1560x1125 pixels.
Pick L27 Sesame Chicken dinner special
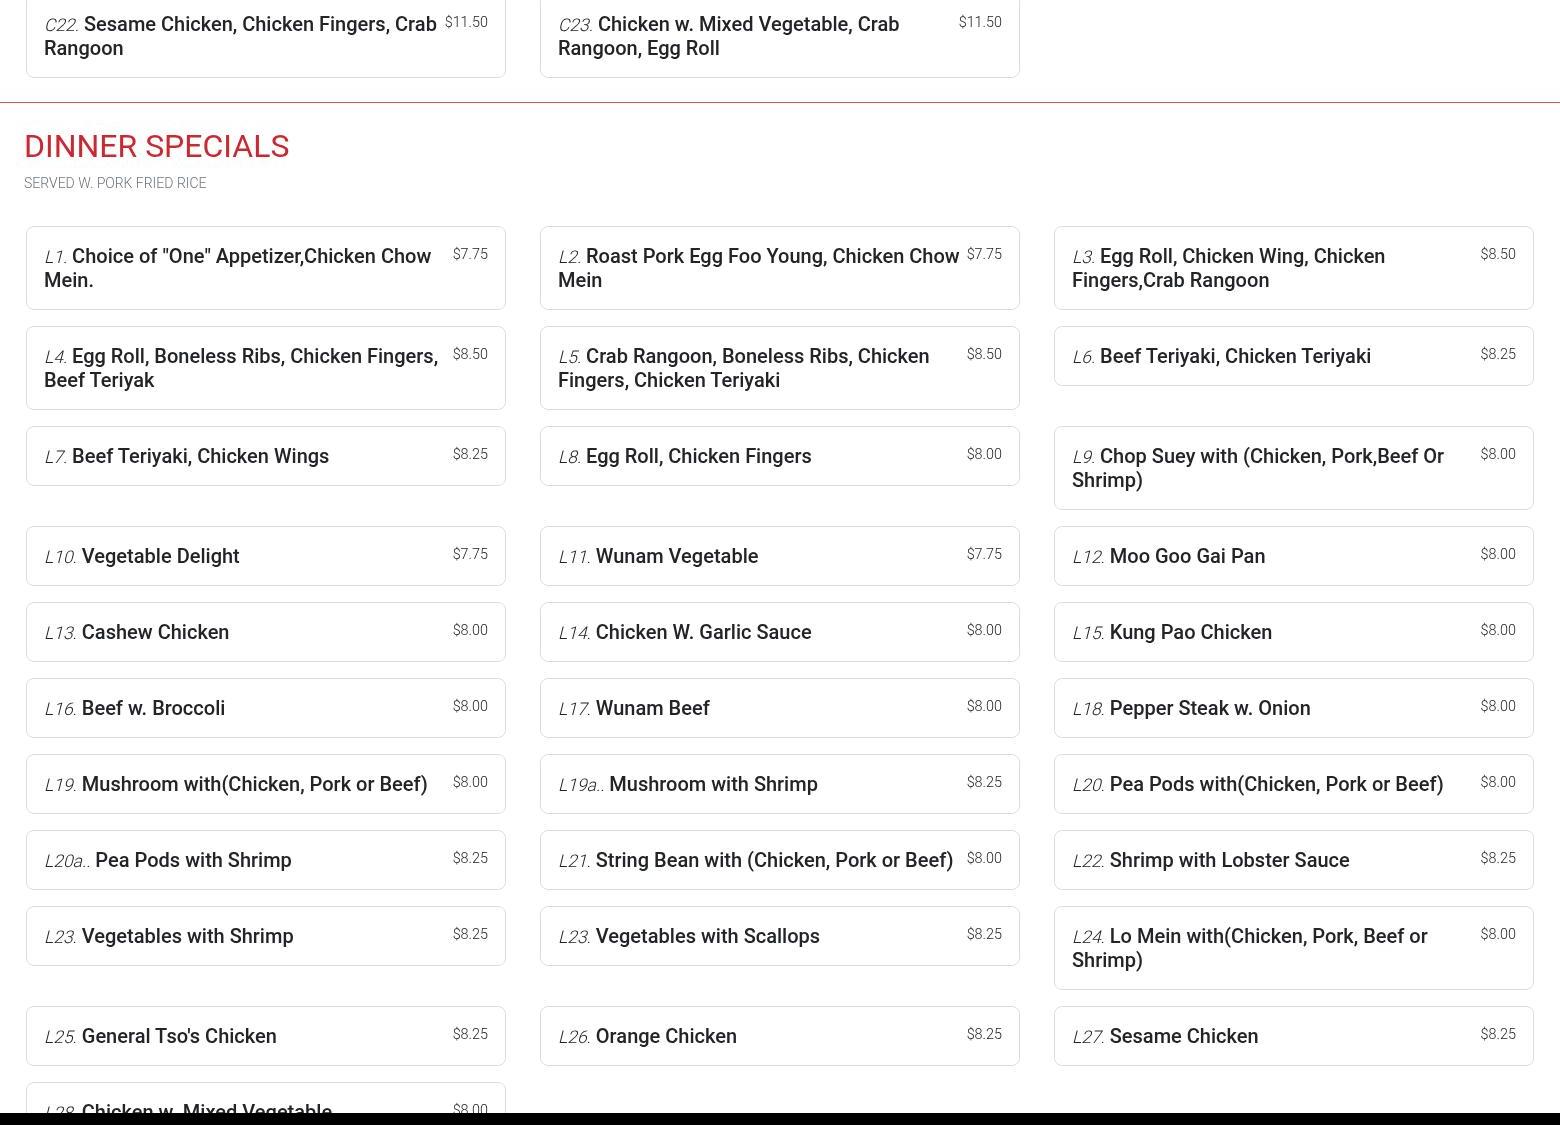tap(1294, 1036)
